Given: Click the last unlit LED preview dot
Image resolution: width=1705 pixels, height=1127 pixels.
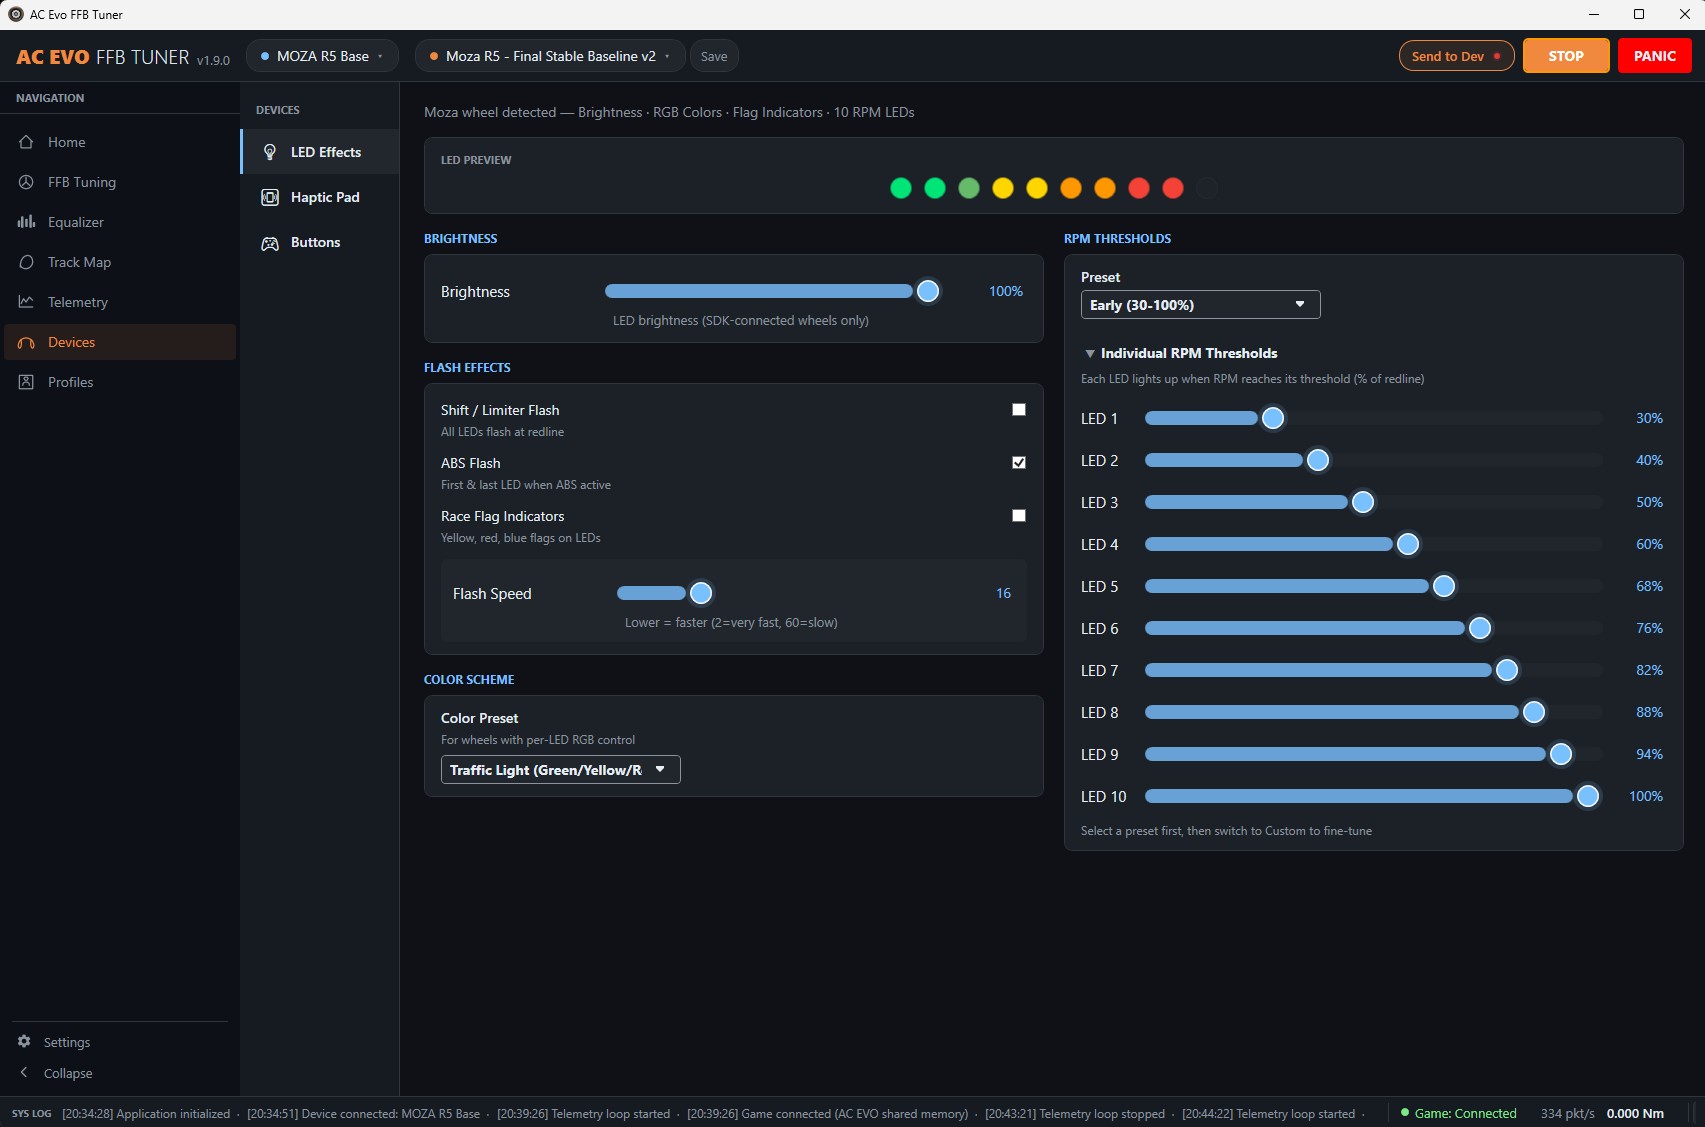Looking at the screenshot, I should point(1207,188).
